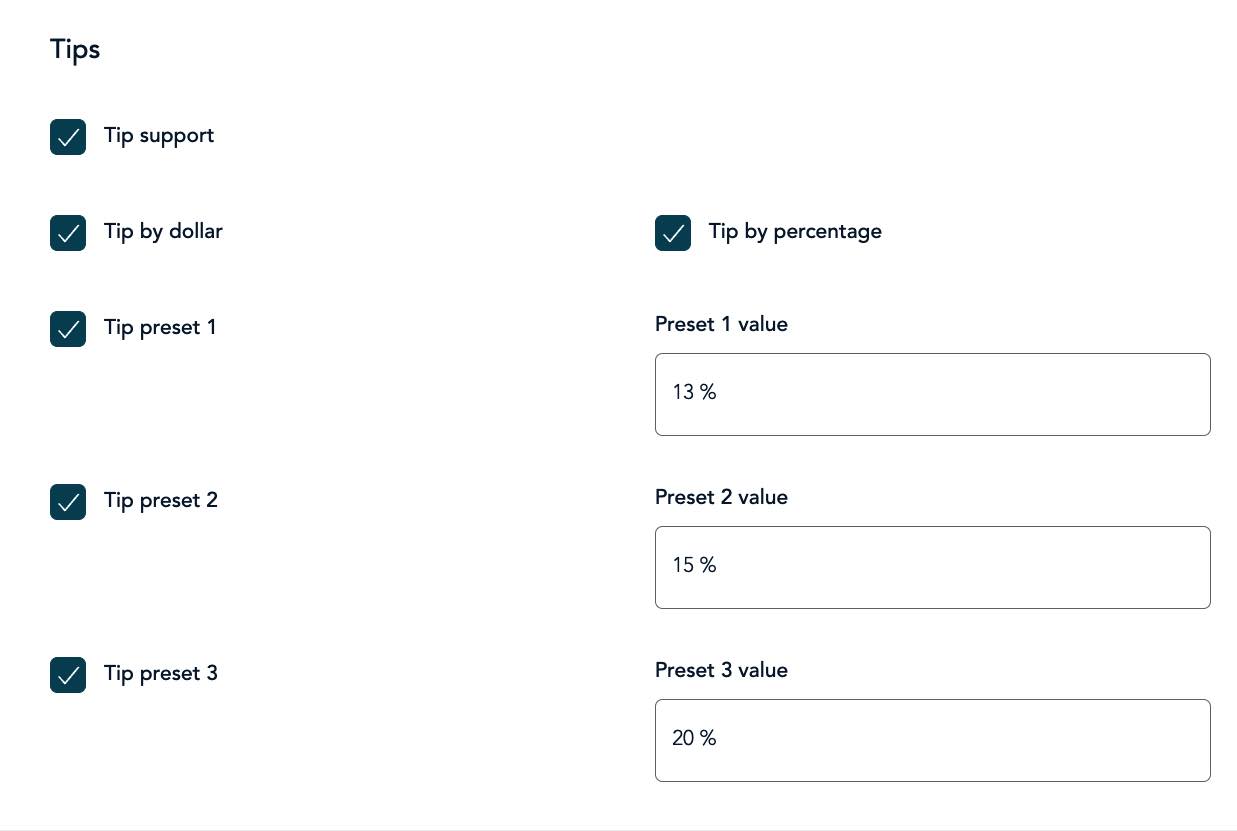Click the "20 %" text in Preset 3 box
The image size is (1237, 831).
(694, 739)
